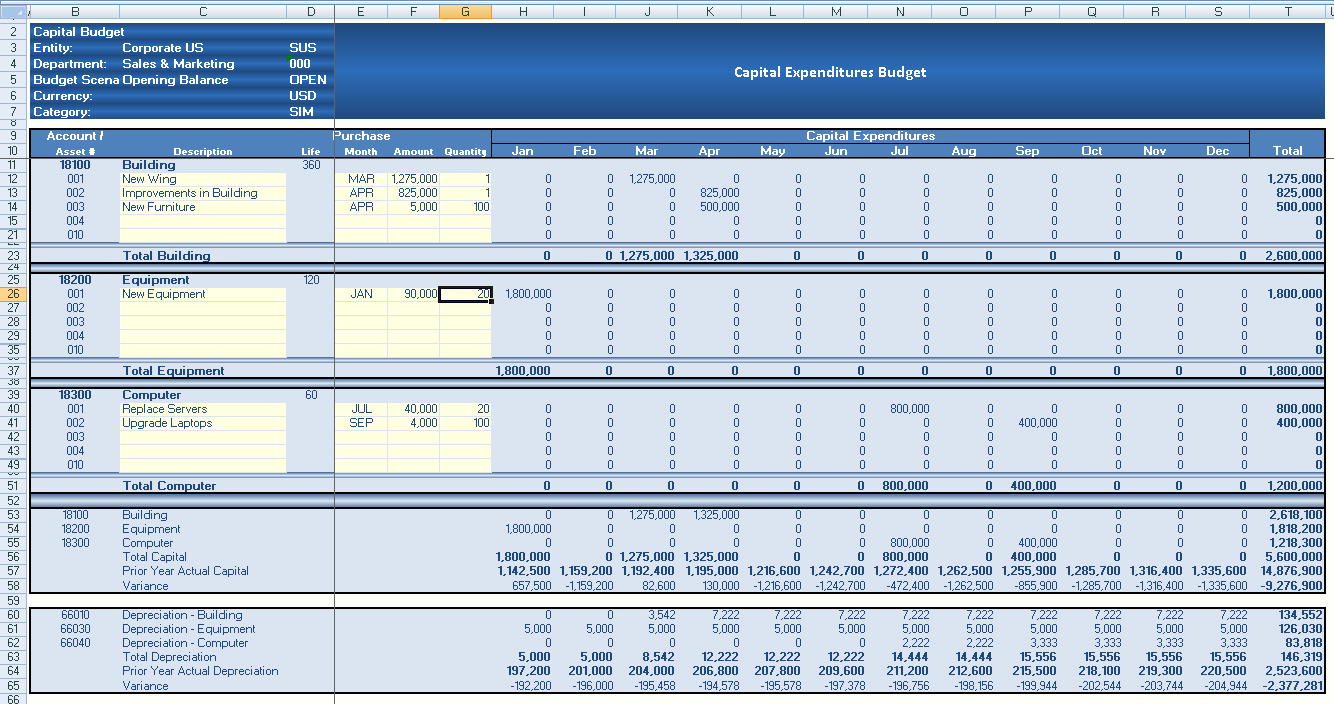
Task: Click the New Furniture quantity cell
Action: point(465,207)
